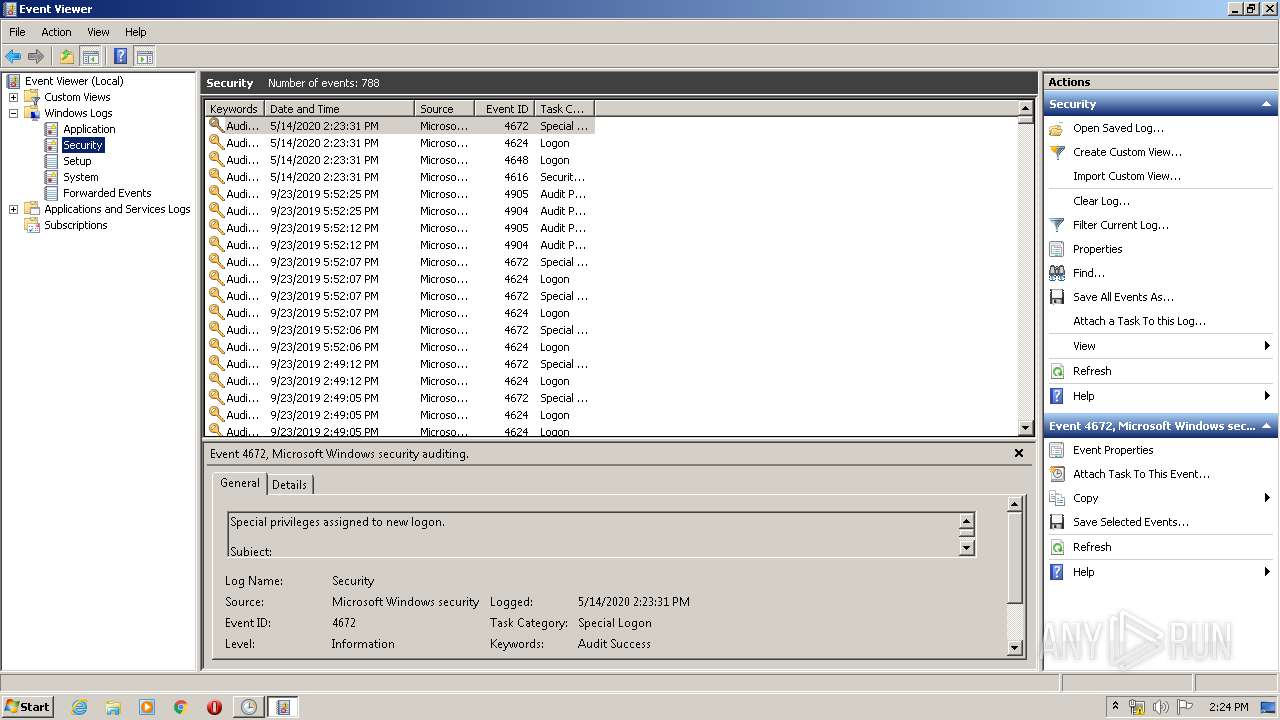Click Create Custom View funnel icon

tap(1057, 152)
